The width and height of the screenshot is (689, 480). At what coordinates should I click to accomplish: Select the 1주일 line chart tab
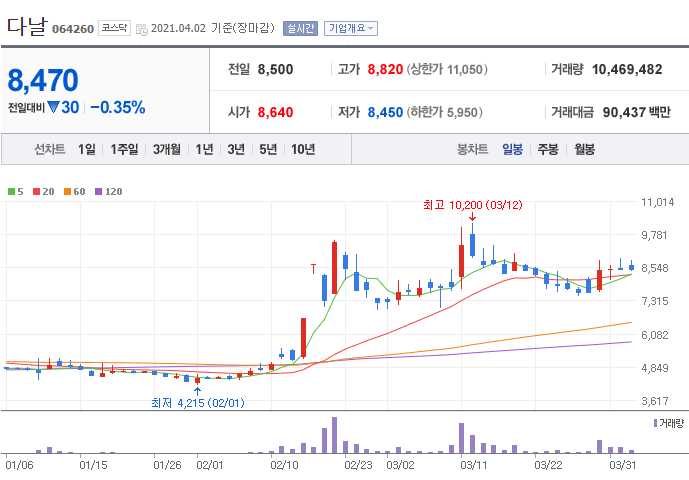[124, 149]
